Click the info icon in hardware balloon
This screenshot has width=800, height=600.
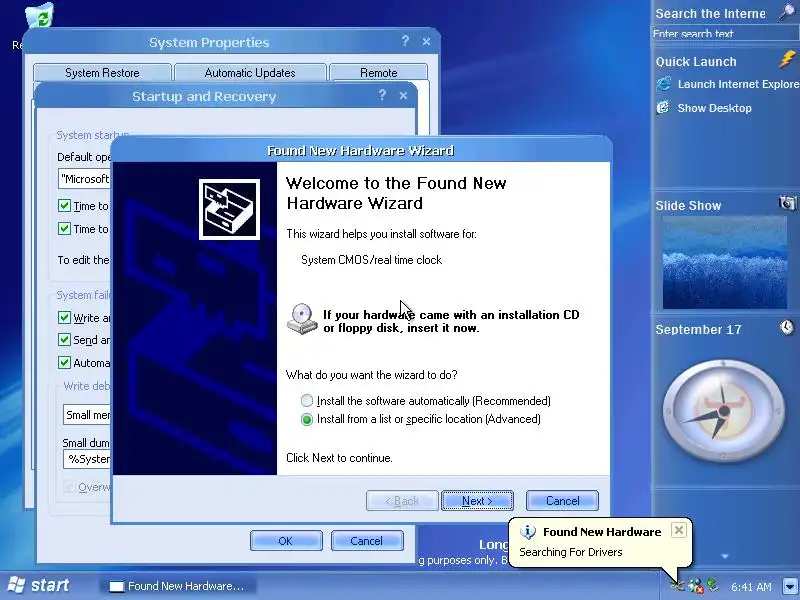528,532
